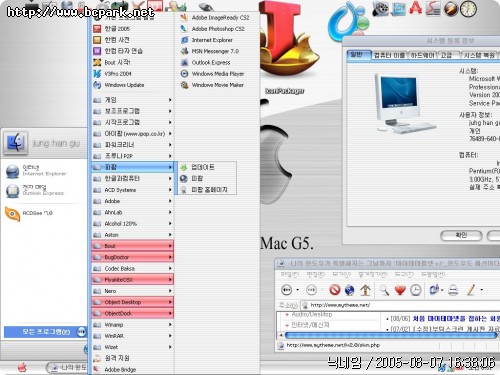The width and height of the screenshot is (500, 375).
Task: Expand the ACD Systems folder
Action: click(x=133, y=190)
